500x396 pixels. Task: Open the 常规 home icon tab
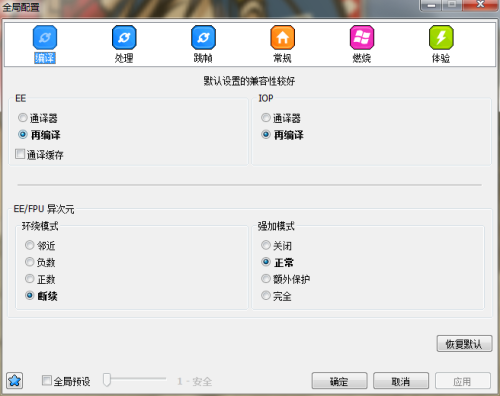point(283,37)
